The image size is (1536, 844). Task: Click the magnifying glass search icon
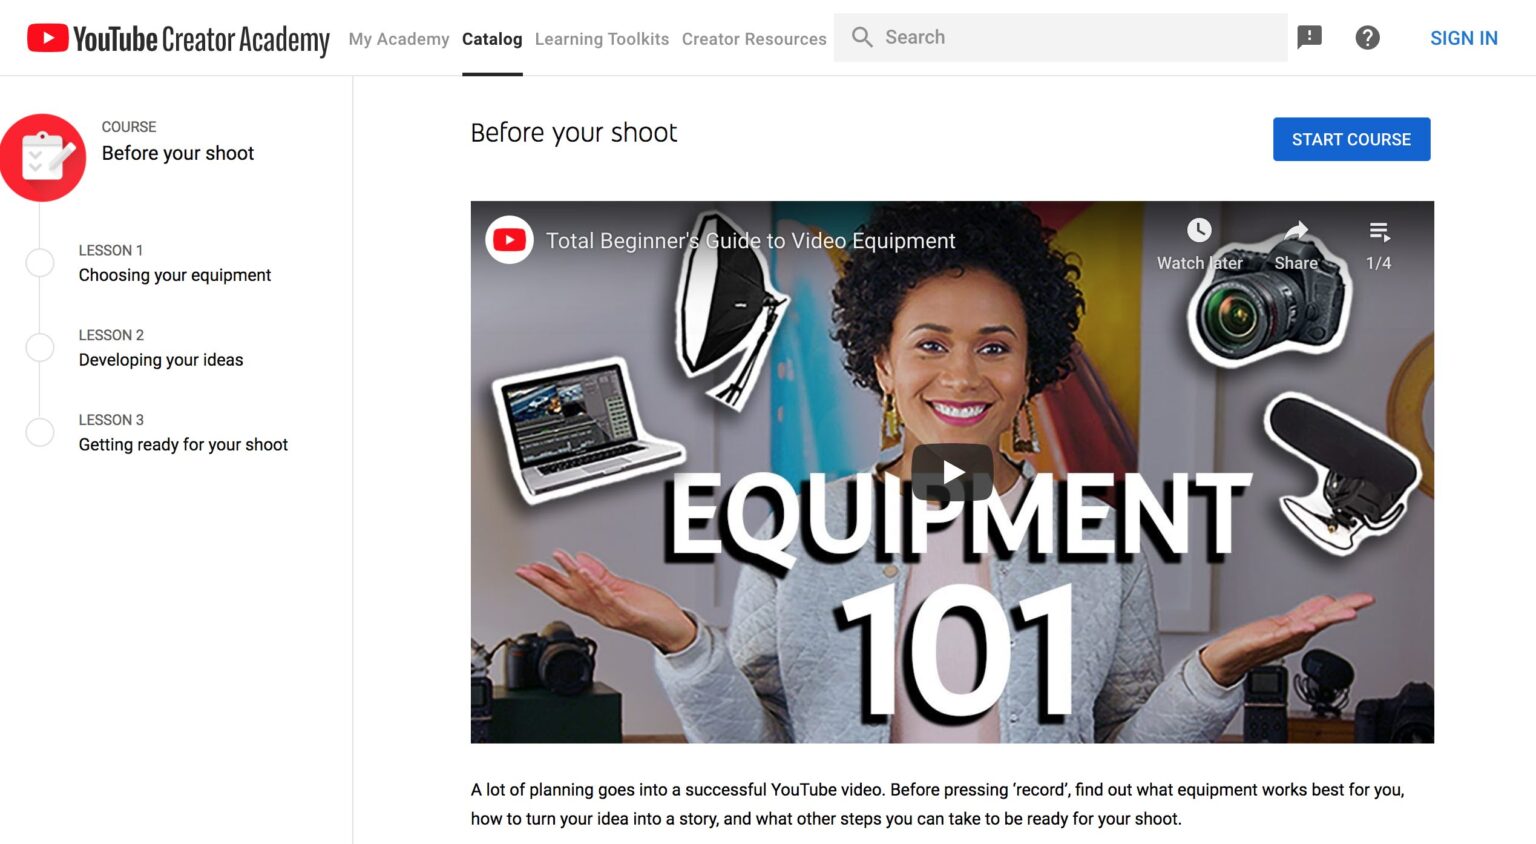point(861,37)
